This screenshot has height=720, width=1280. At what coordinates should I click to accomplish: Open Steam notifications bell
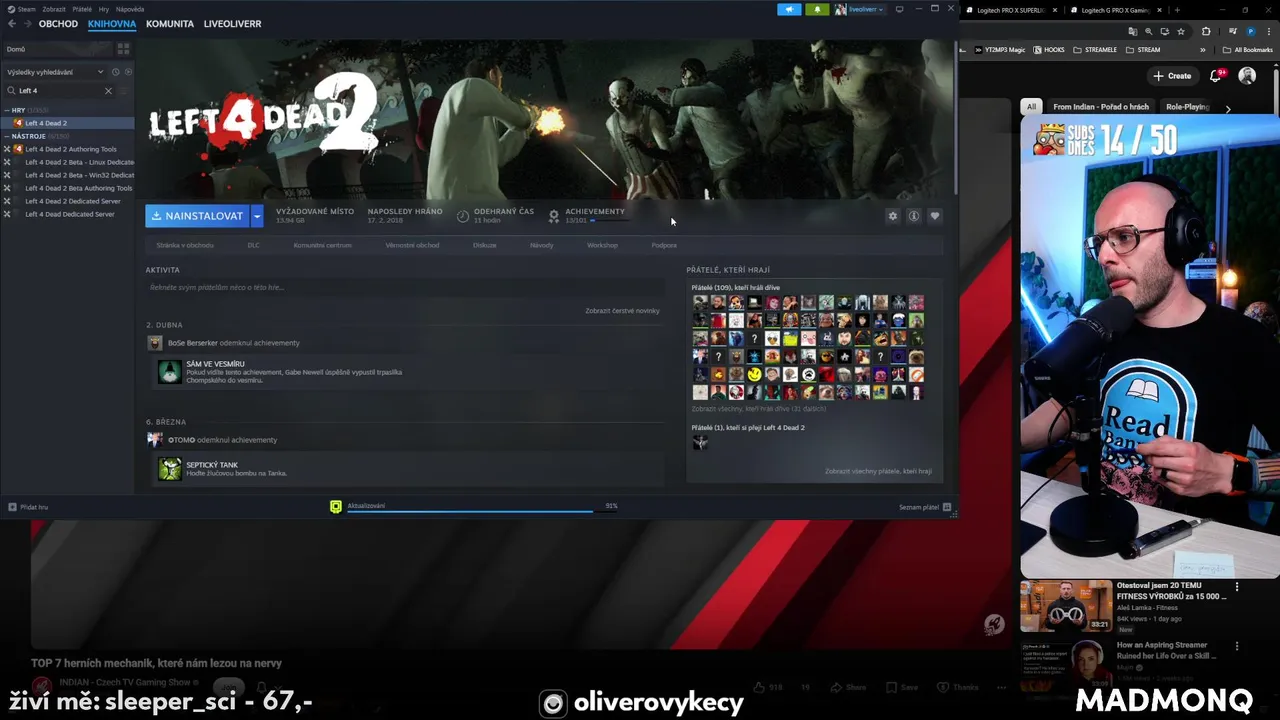tap(817, 9)
